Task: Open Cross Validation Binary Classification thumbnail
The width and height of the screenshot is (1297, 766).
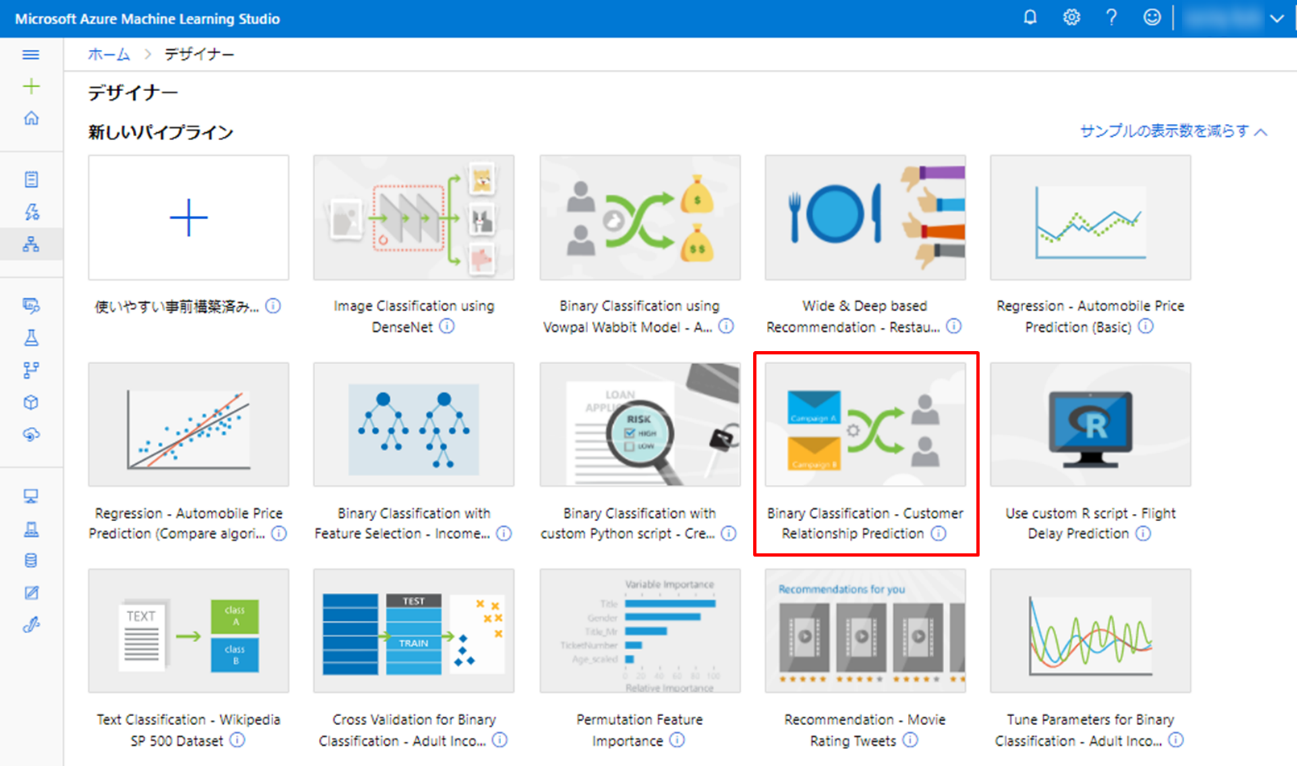Action: [x=414, y=631]
